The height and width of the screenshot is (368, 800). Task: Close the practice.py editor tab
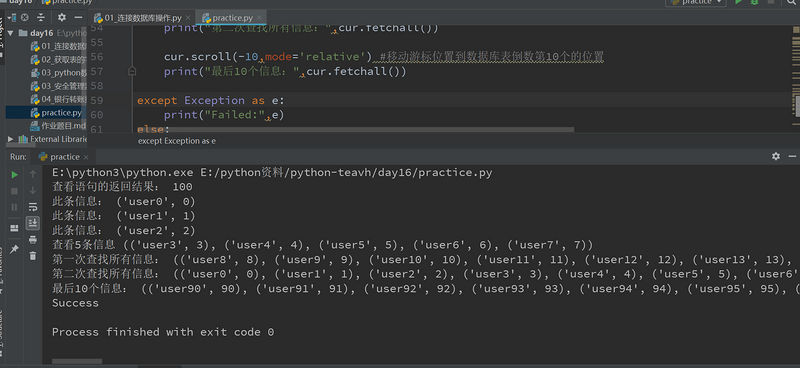(x=259, y=18)
